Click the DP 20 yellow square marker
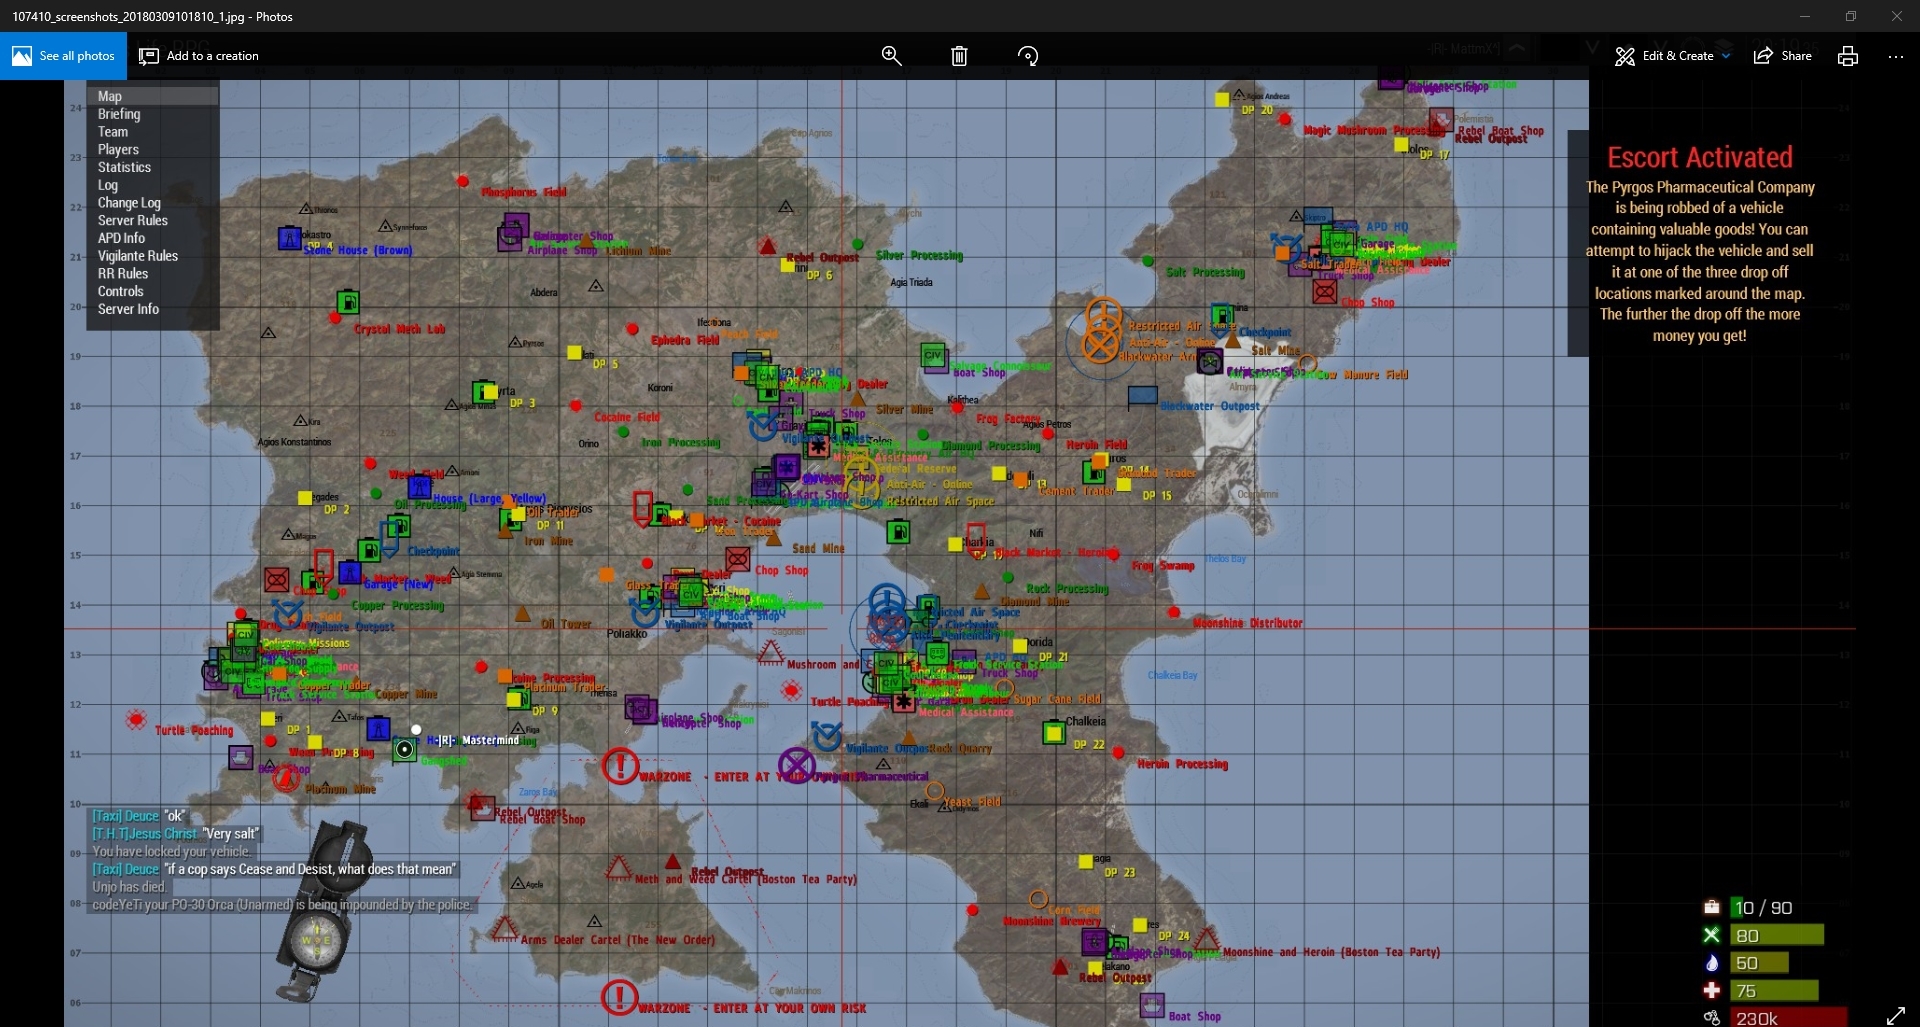 1222,100
